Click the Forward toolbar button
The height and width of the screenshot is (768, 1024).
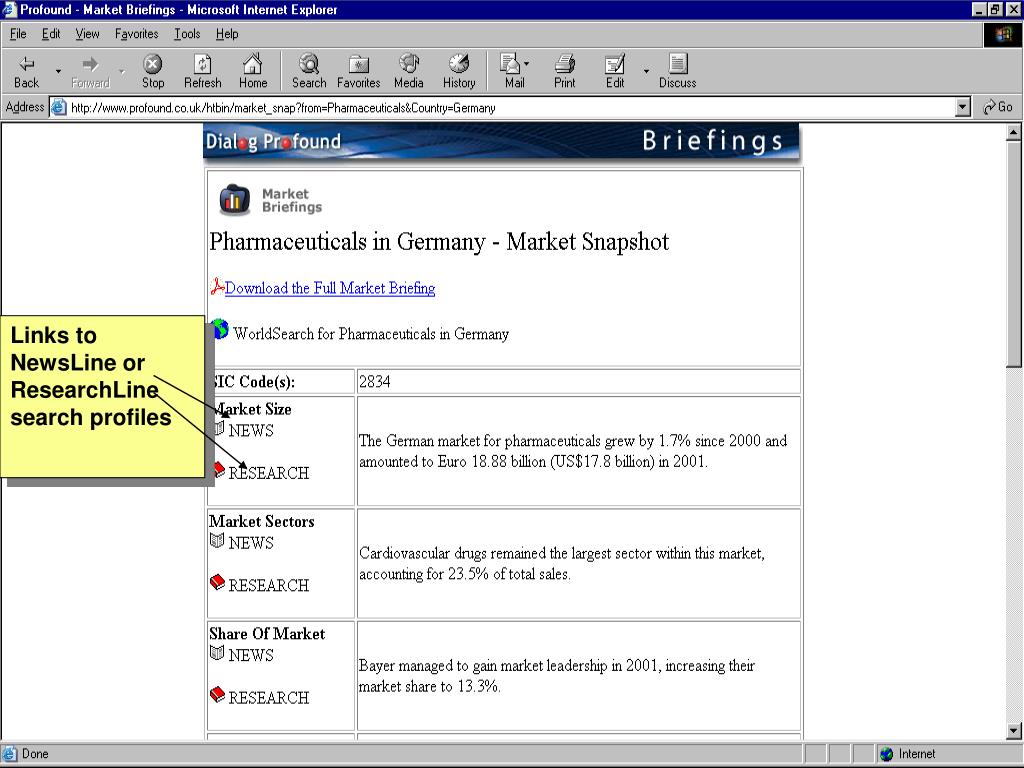91,71
